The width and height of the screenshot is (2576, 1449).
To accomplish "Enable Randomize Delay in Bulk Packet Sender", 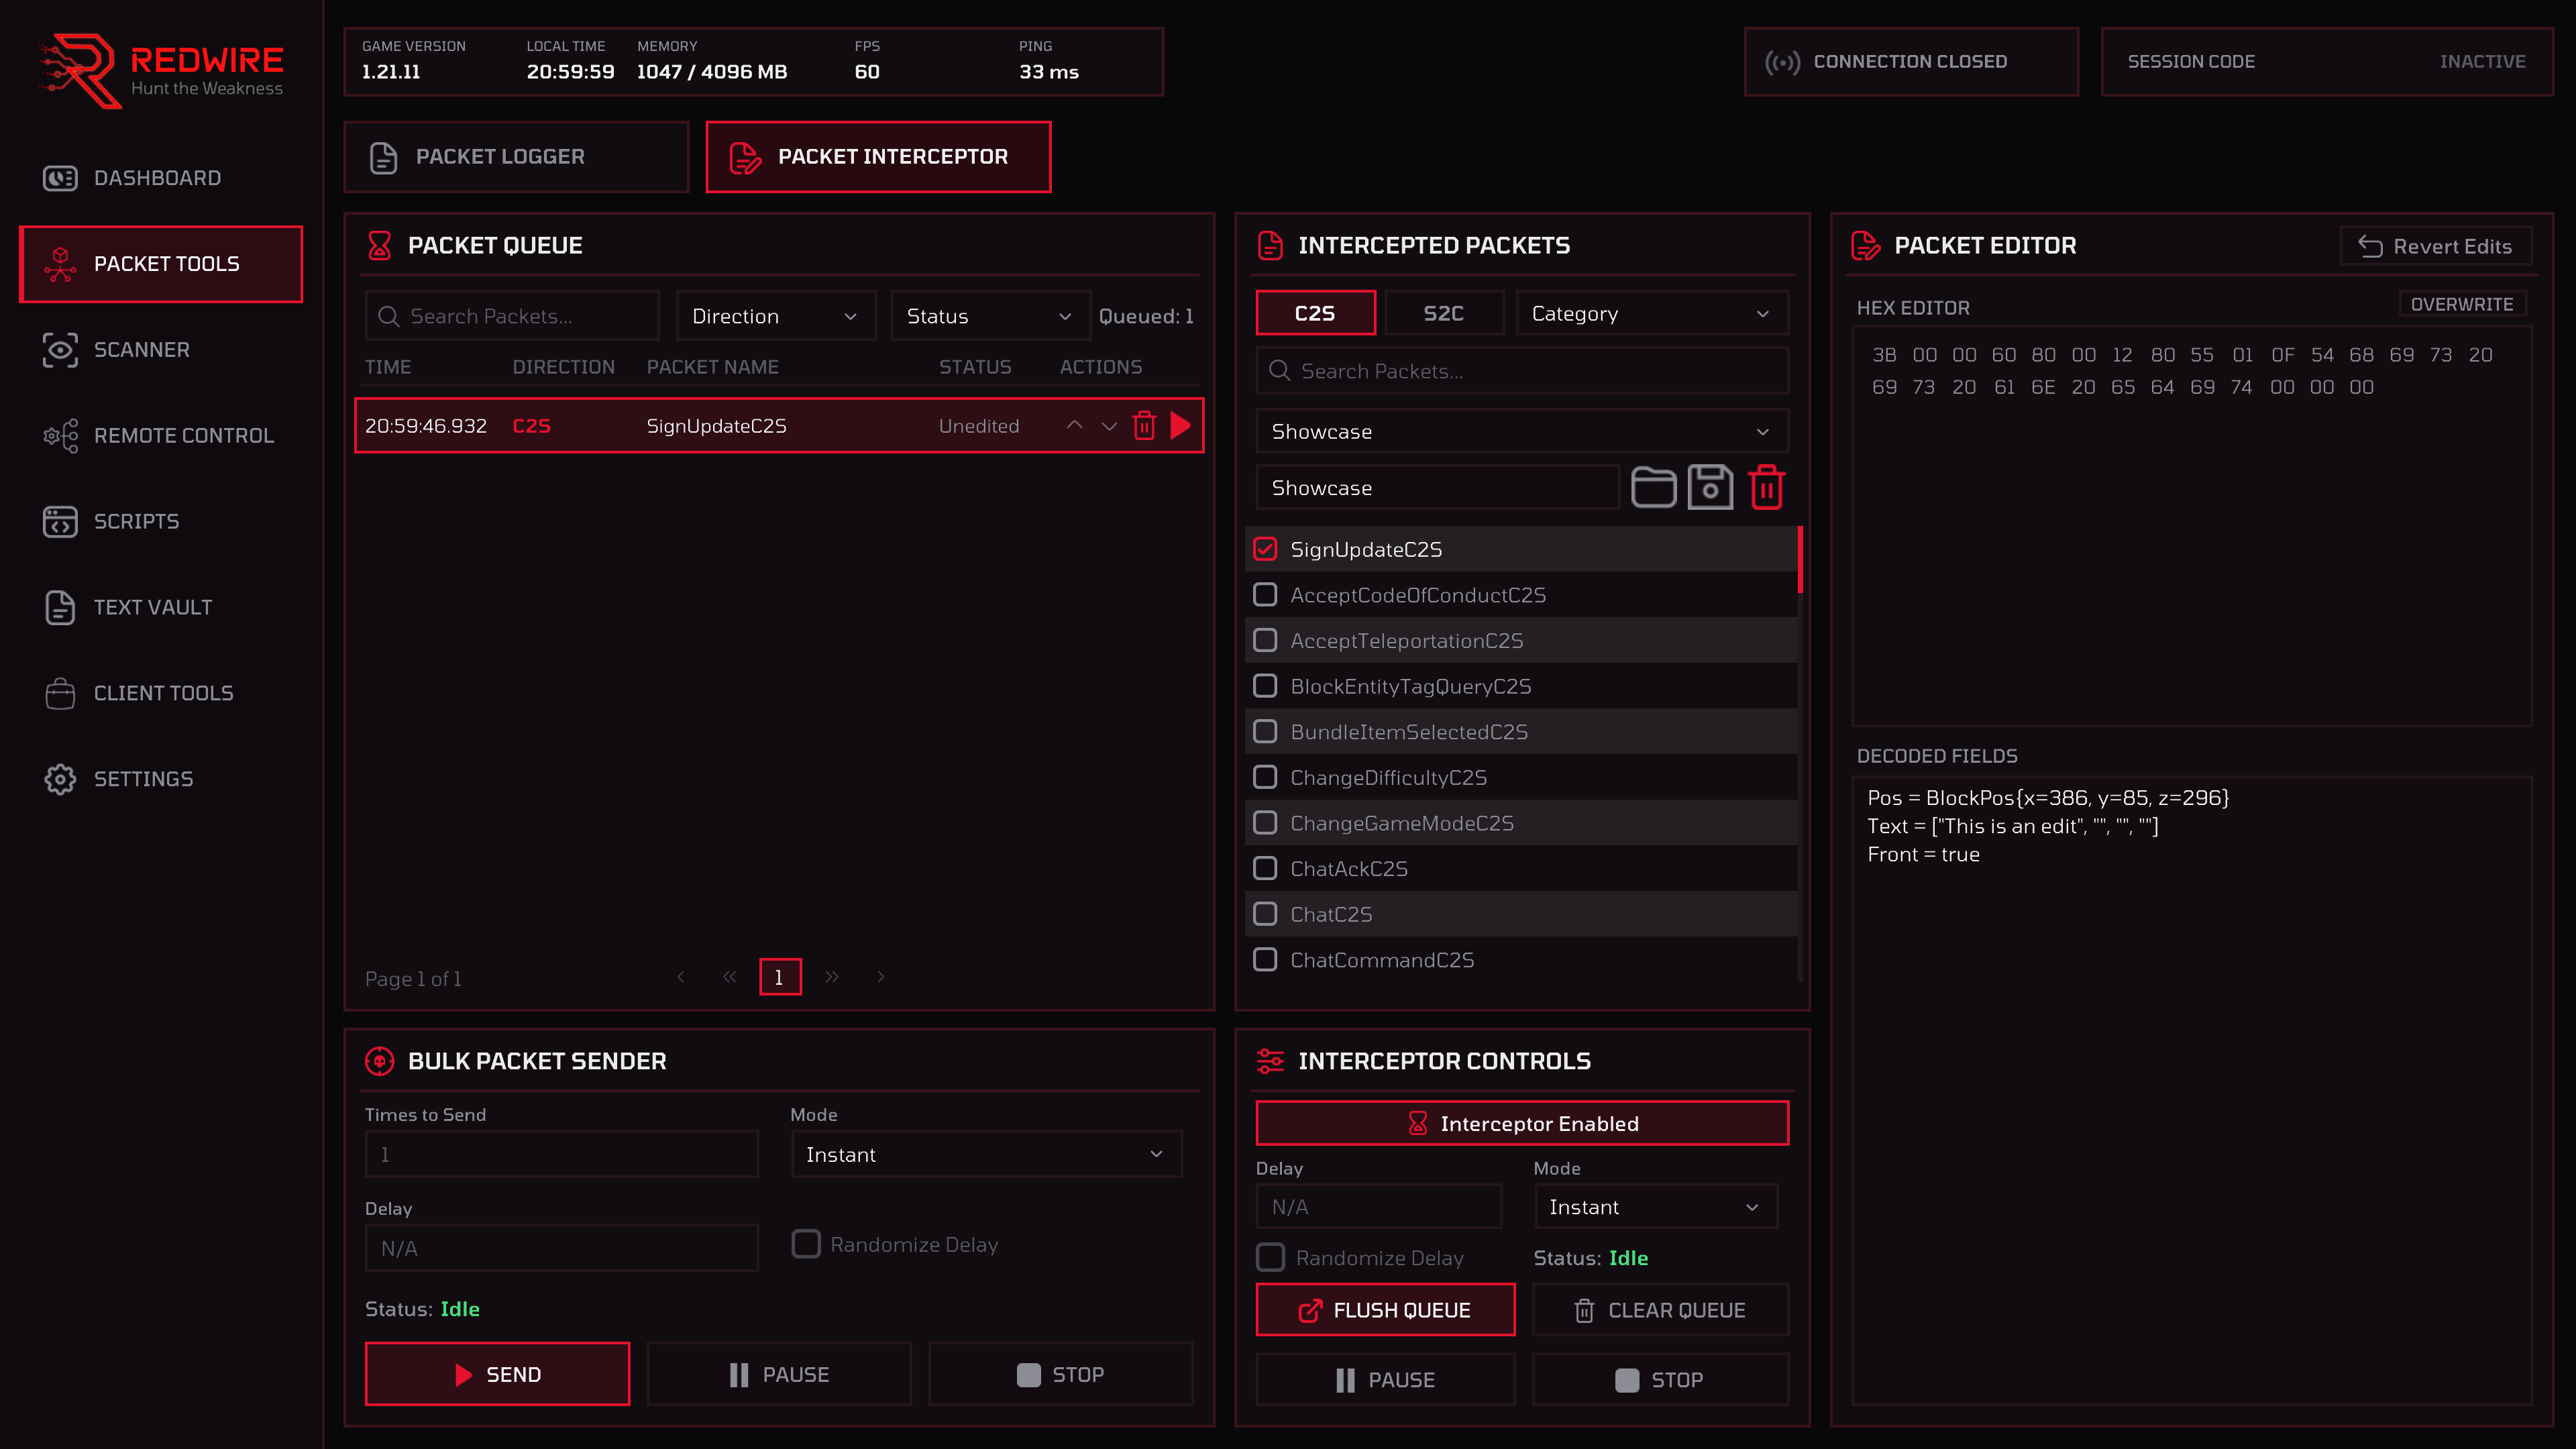I will tap(806, 1244).
